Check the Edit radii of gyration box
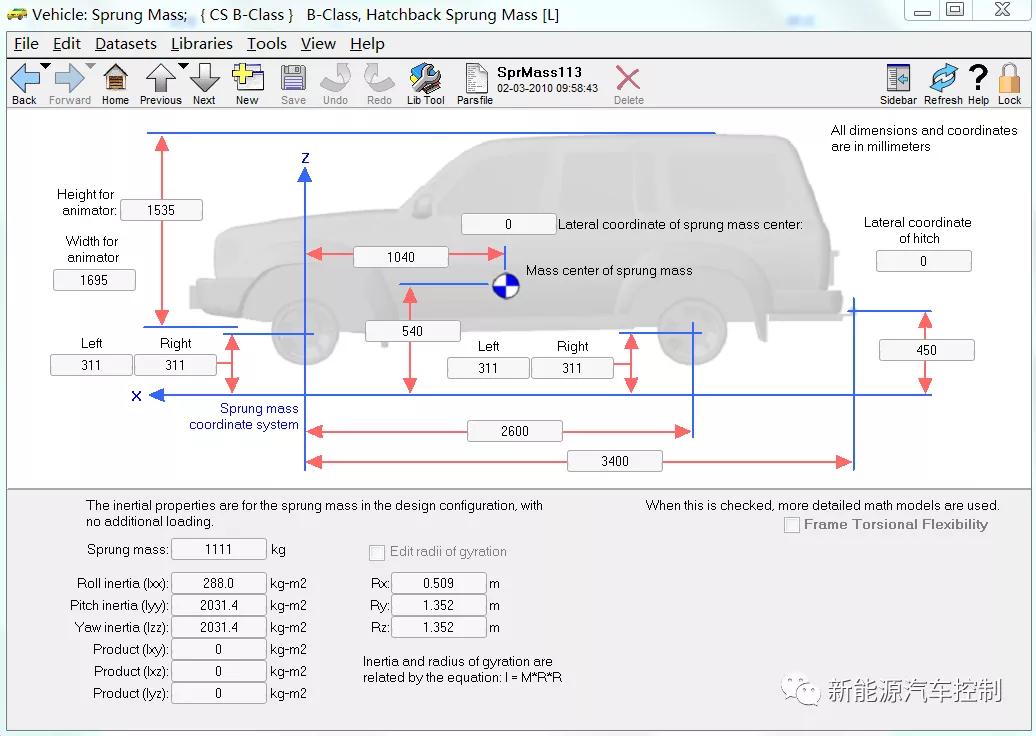1036x736 pixels. (377, 552)
